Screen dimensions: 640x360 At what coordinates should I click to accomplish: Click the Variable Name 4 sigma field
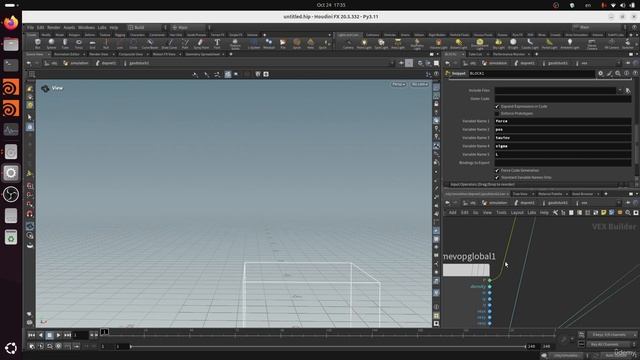tap(562, 146)
